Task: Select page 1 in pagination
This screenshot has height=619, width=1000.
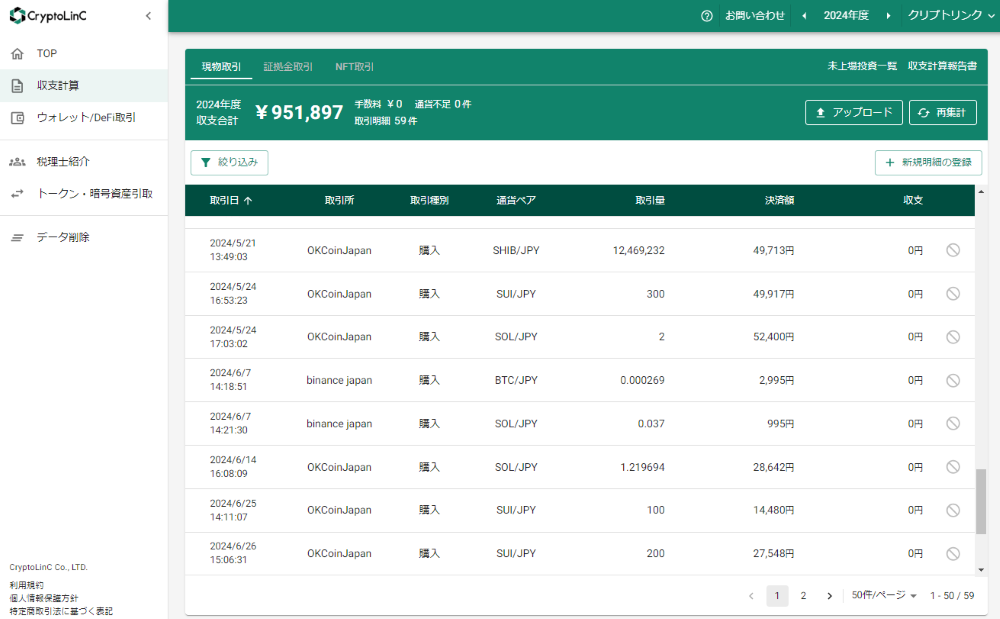Action: [x=777, y=595]
